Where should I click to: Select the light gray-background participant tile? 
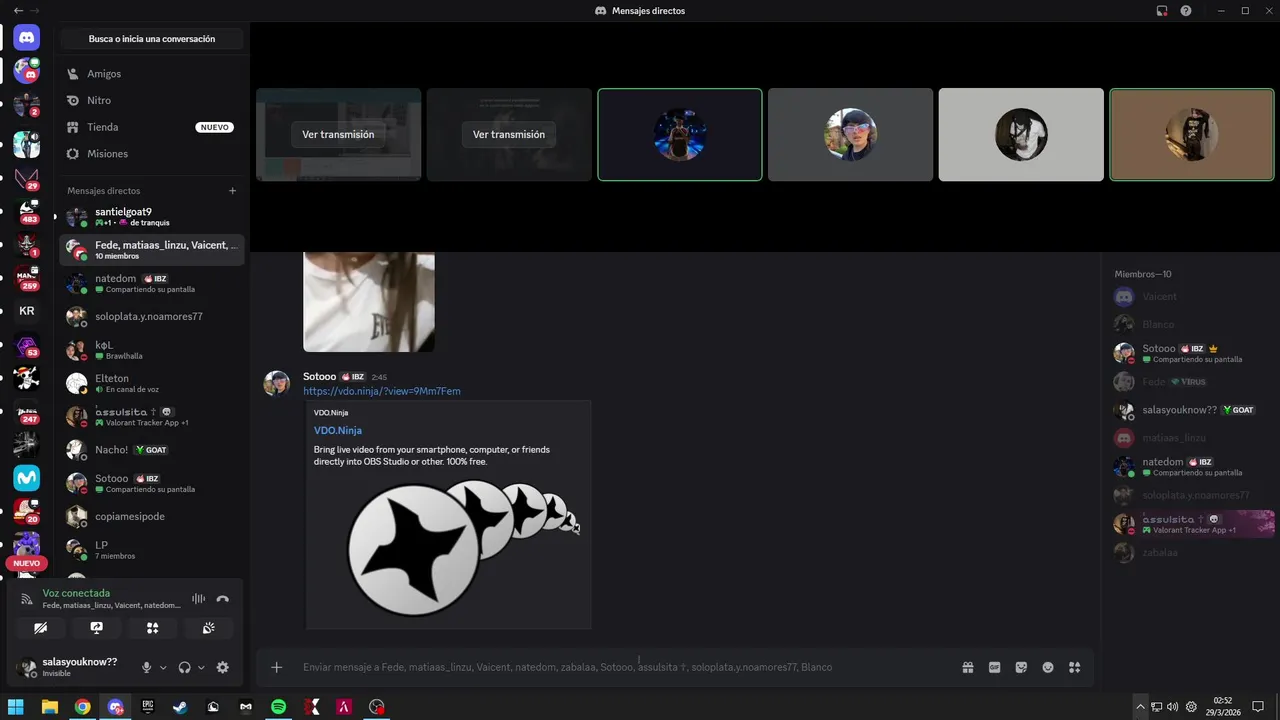click(x=1021, y=135)
